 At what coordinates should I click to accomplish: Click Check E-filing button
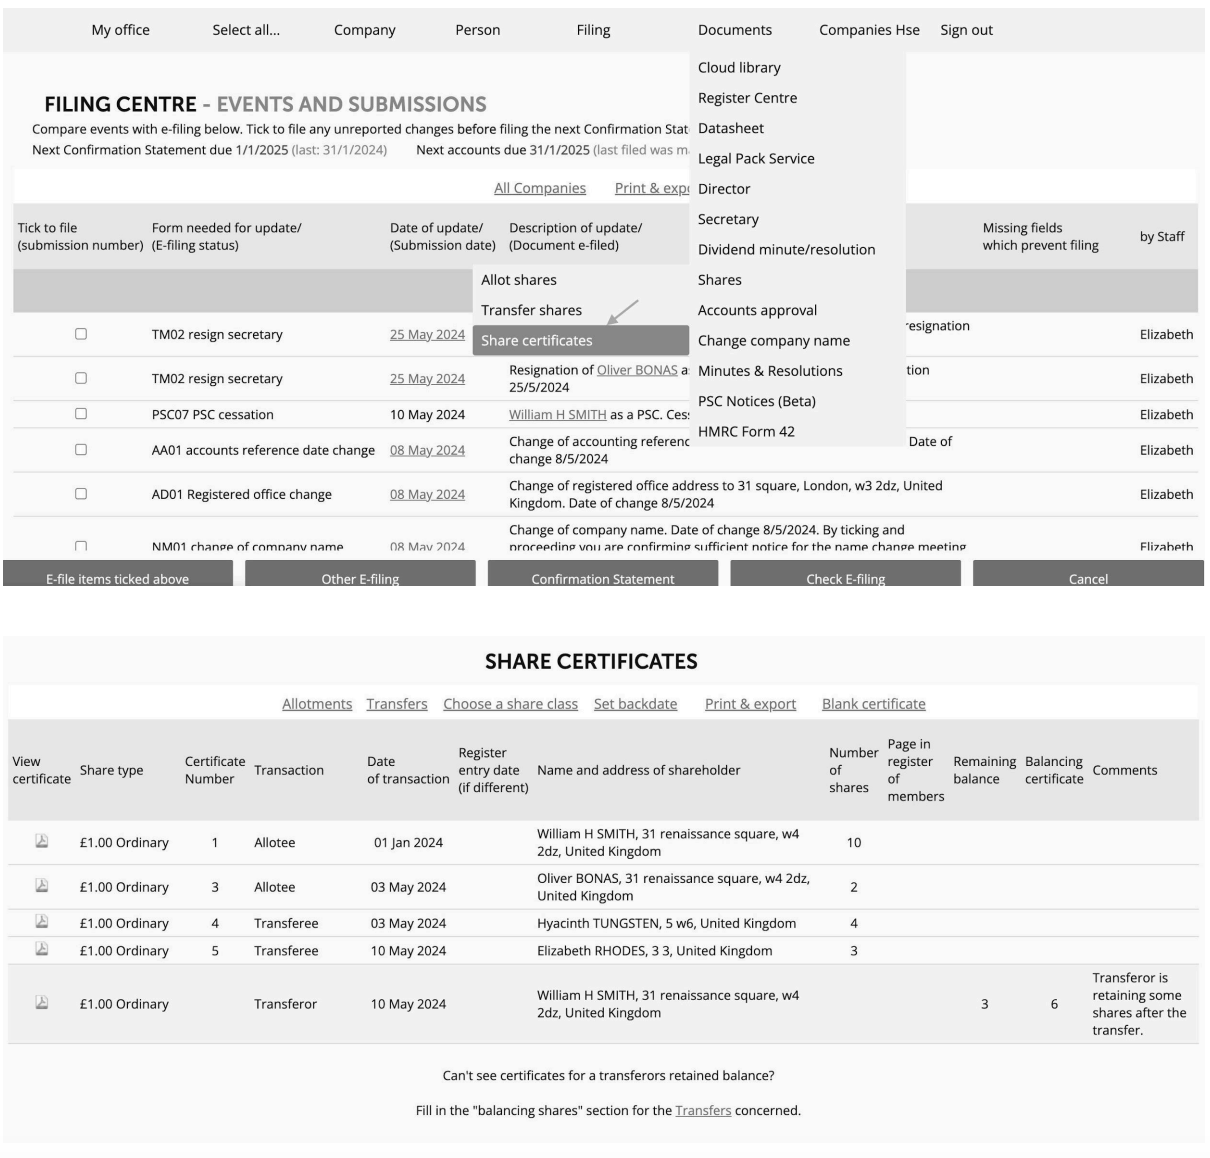845,574
